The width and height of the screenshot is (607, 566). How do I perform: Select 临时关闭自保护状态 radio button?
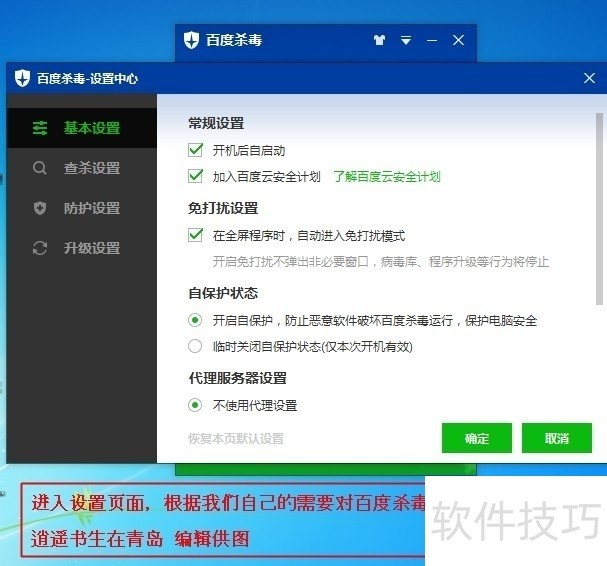pos(195,346)
